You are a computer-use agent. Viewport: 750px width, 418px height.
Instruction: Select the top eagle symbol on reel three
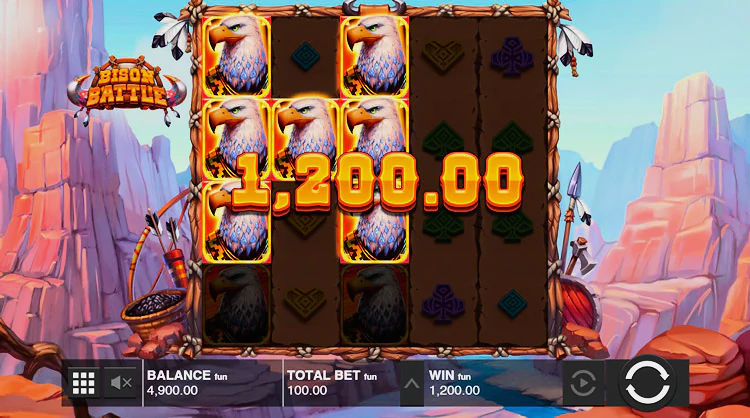point(374,57)
